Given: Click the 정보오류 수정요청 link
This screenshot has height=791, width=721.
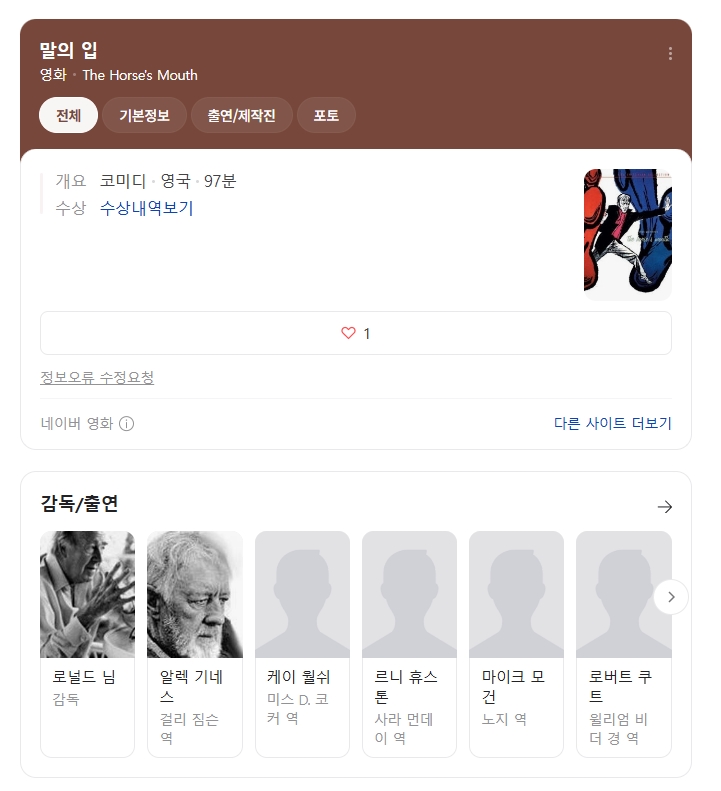Looking at the screenshot, I should [97, 377].
